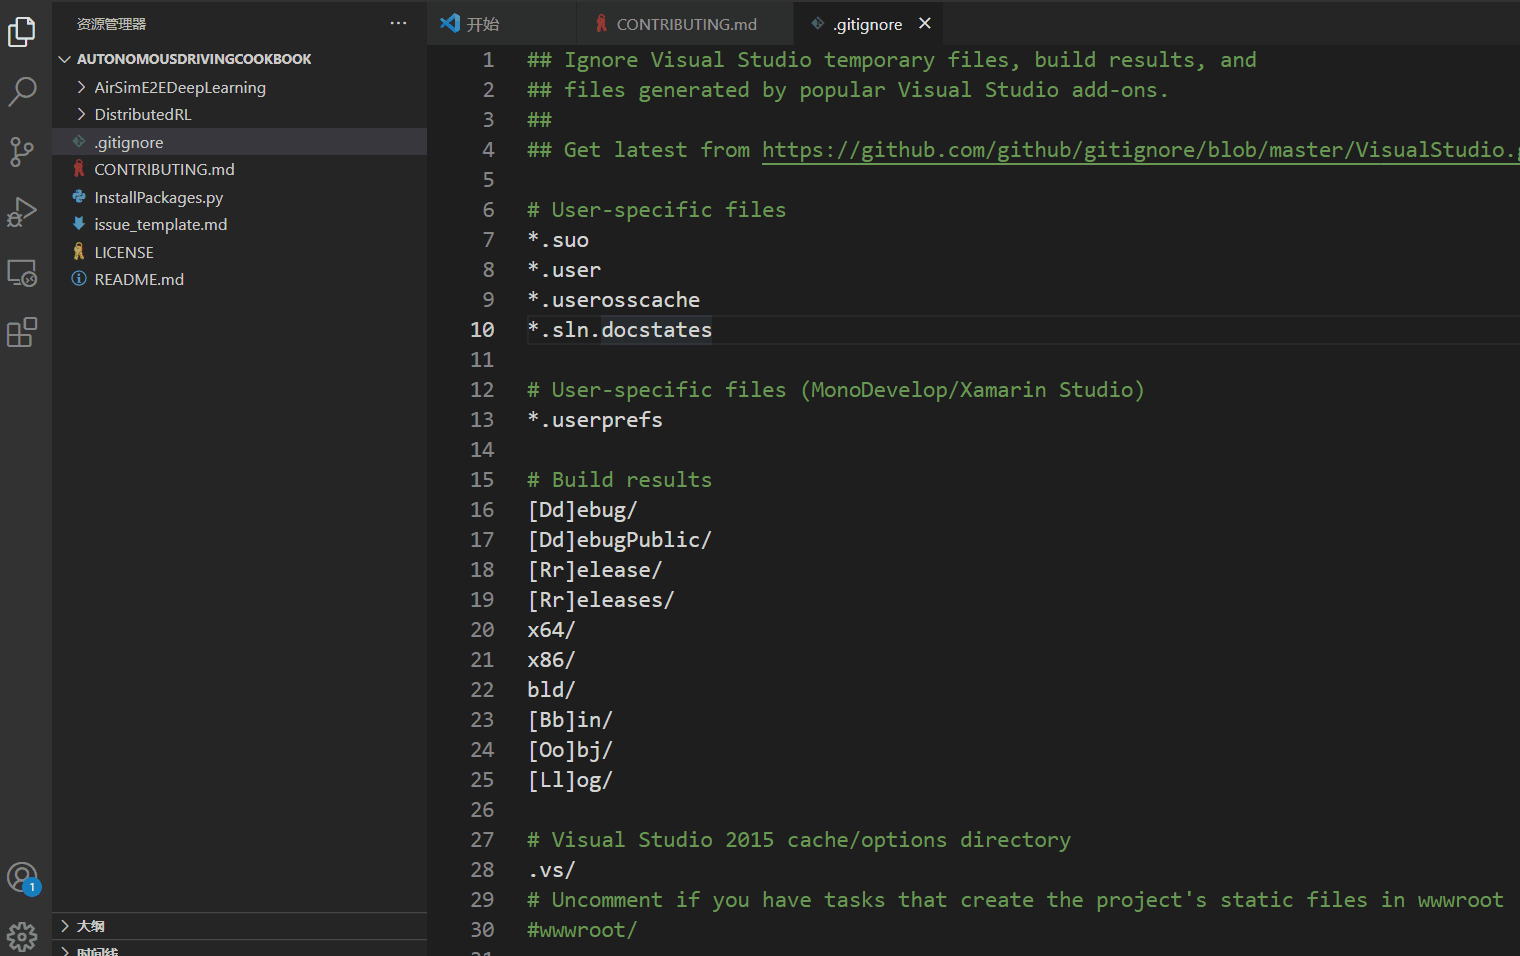Open the Run and Debug view
Screen dimensions: 1520x956
[x=22, y=212]
